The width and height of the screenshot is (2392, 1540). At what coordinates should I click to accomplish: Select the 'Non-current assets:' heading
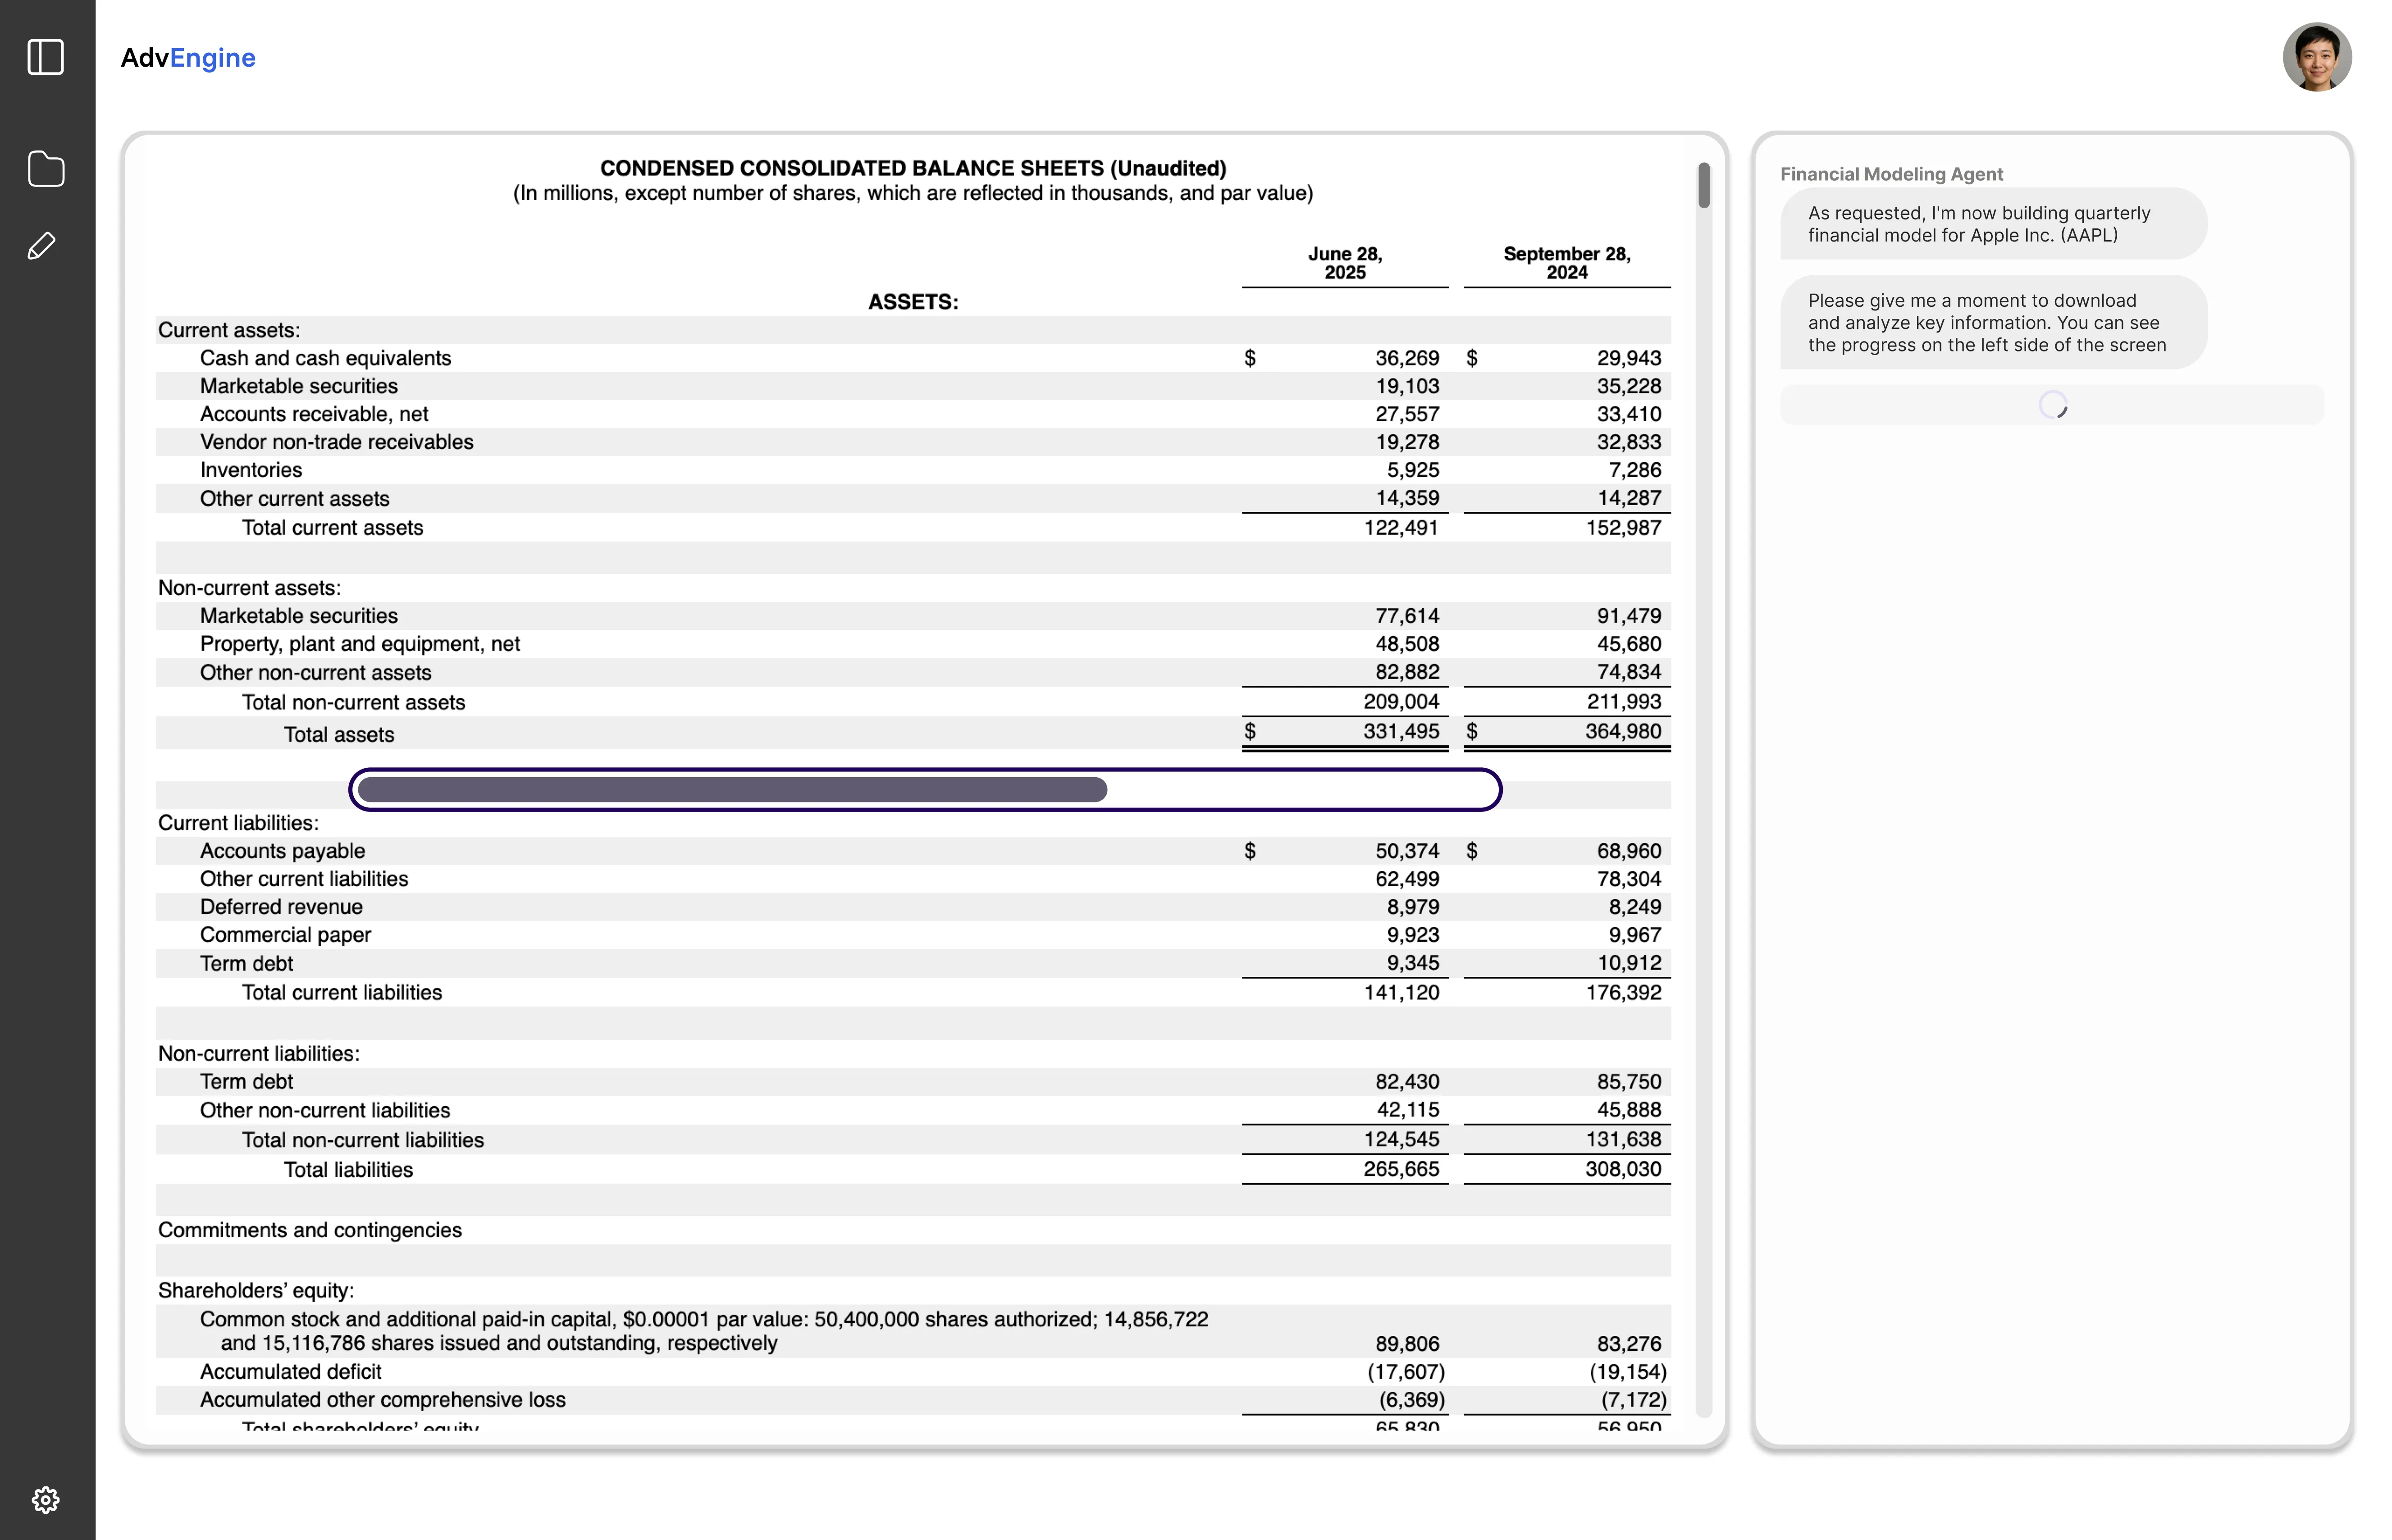point(249,588)
